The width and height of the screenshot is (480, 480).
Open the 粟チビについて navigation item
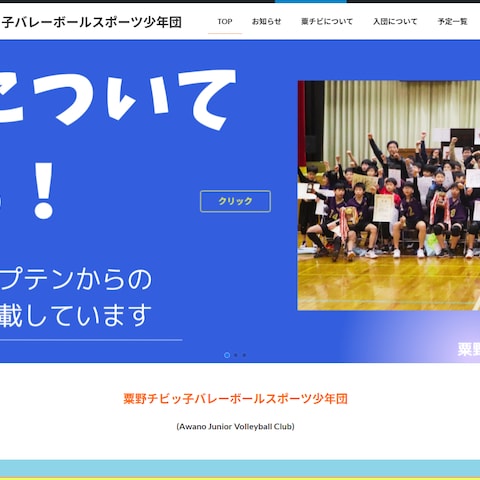[x=327, y=22]
